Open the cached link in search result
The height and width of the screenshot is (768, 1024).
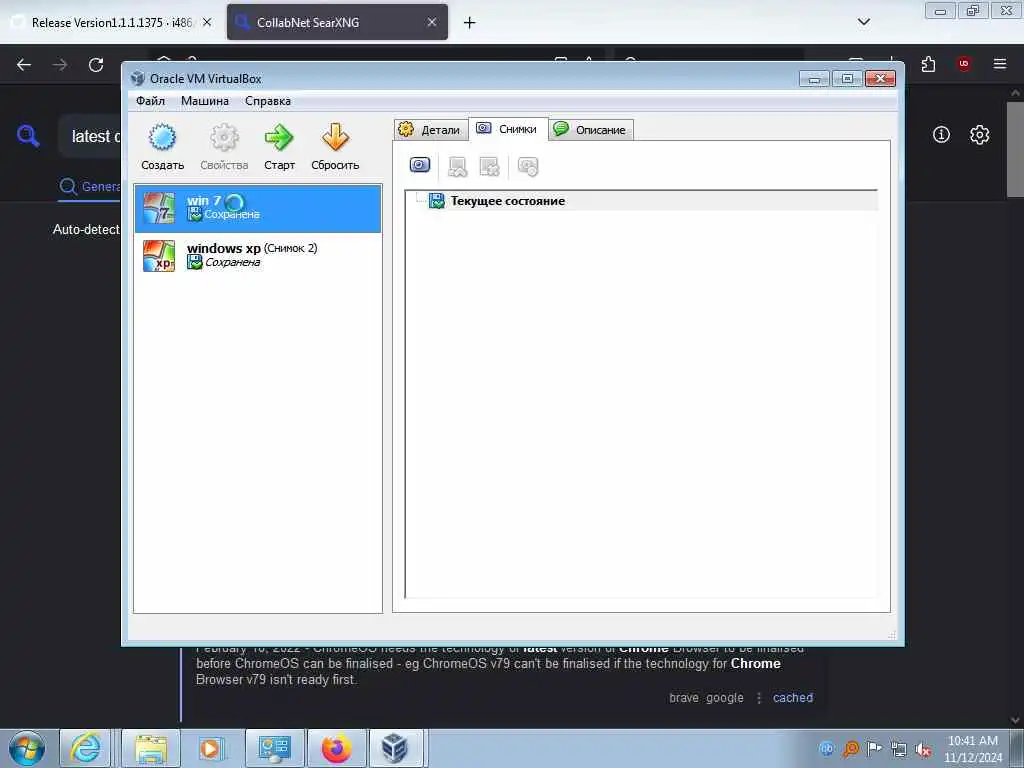coord(793,697)
